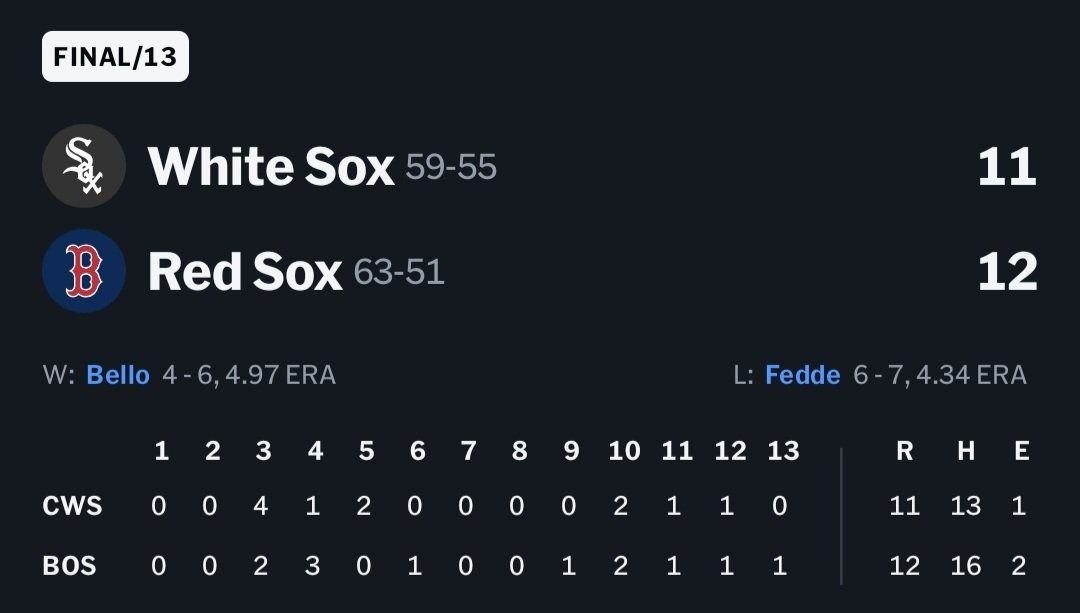
Task: Select the R runs column header
Action: pos(904,451)
